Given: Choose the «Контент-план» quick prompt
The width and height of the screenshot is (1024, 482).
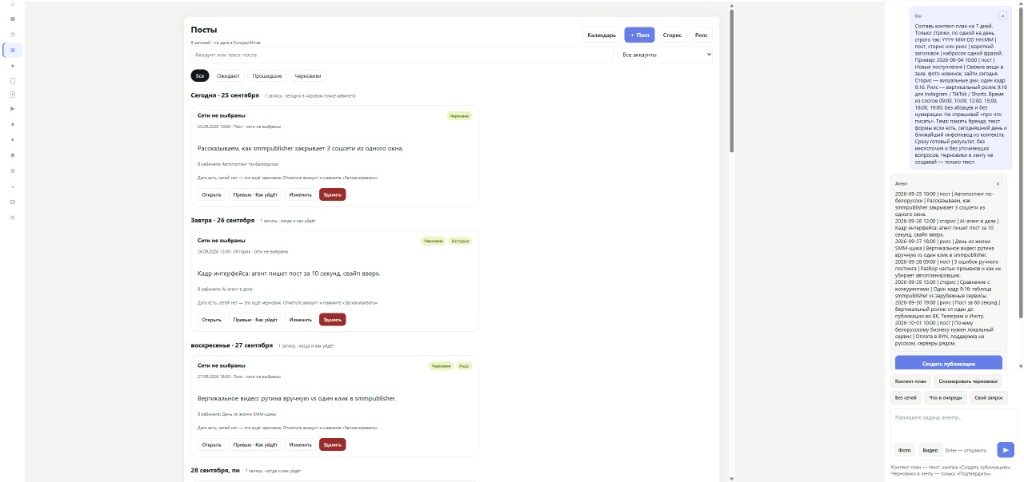Looking at the screenshot, I should [x=910, y=381].
